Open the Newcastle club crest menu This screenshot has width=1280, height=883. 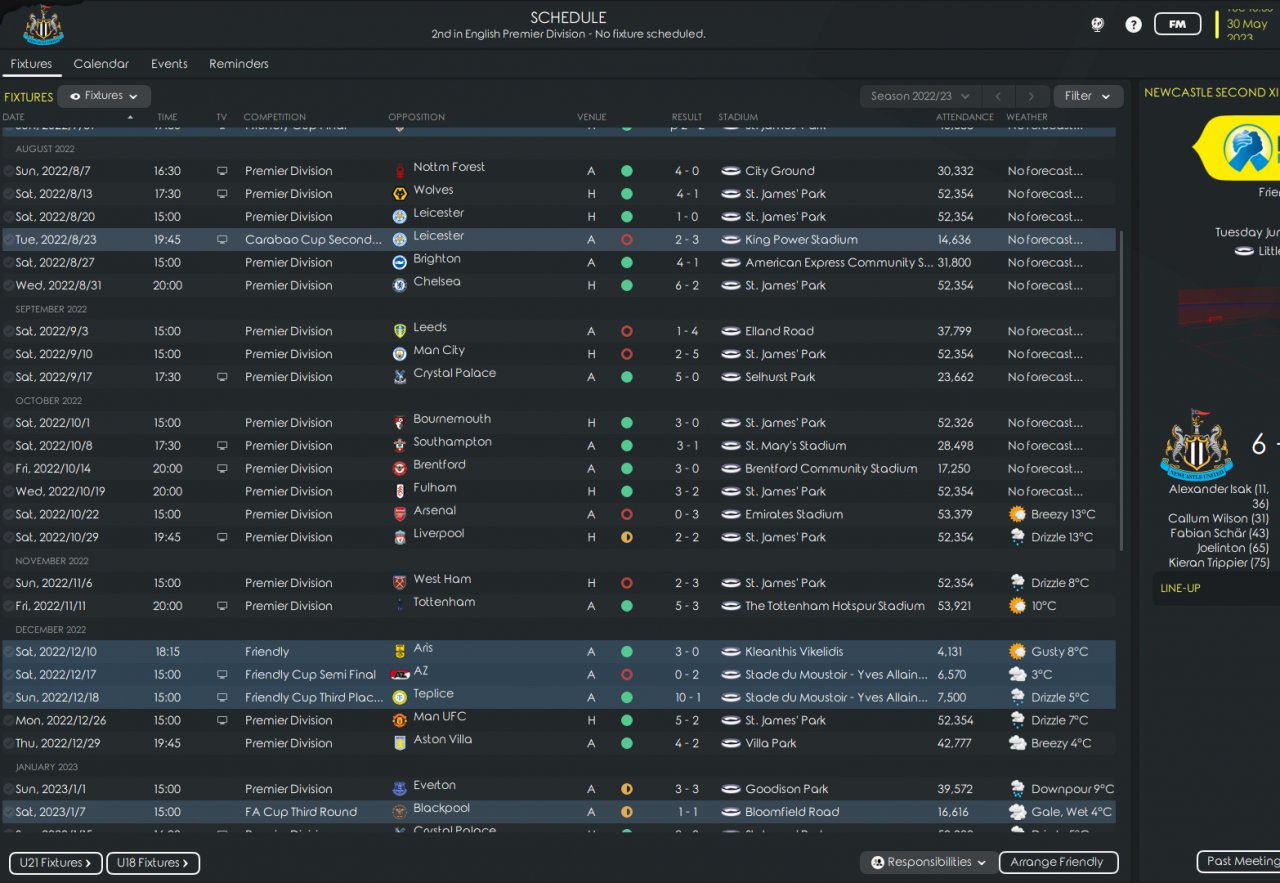44,24
